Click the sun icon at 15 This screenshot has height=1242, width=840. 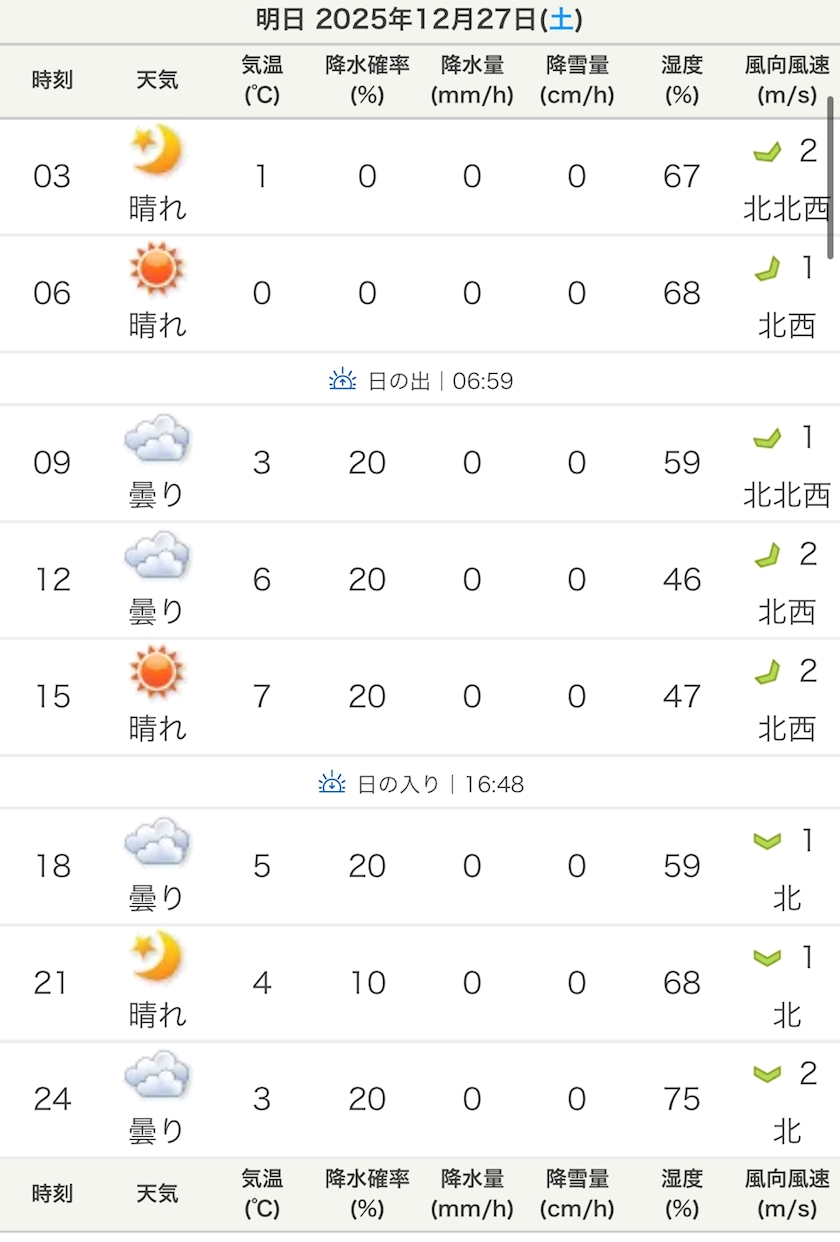pyautogui.click(x=157, y=672)
